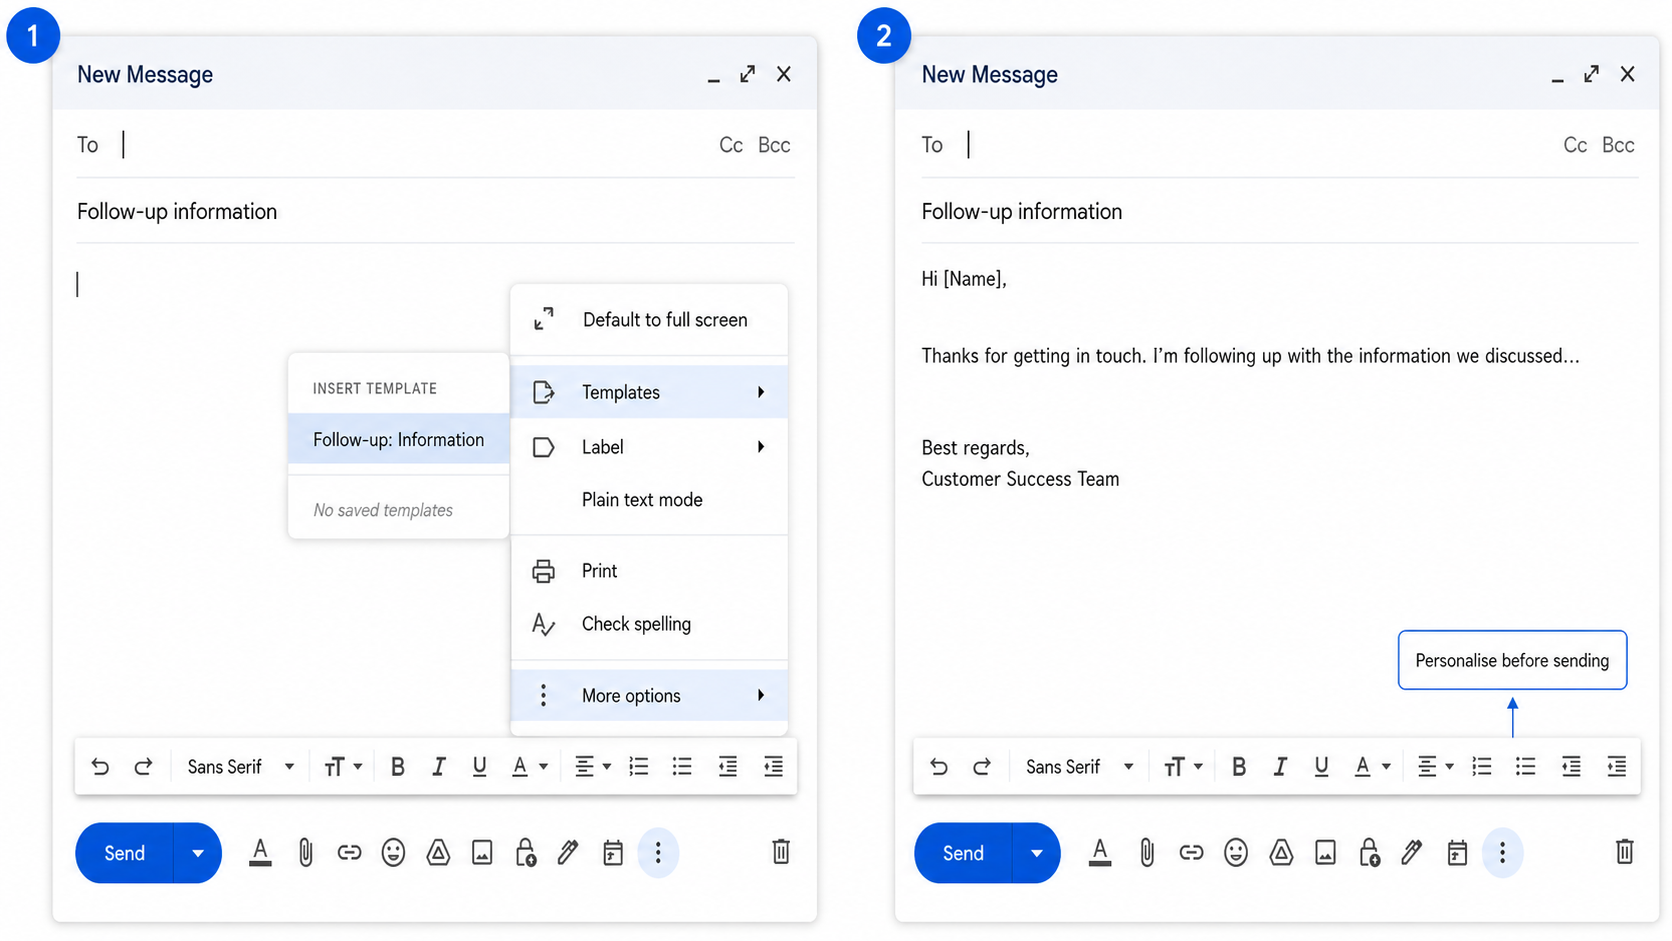Insert emoji icon in first window

(x=394, y=853)
